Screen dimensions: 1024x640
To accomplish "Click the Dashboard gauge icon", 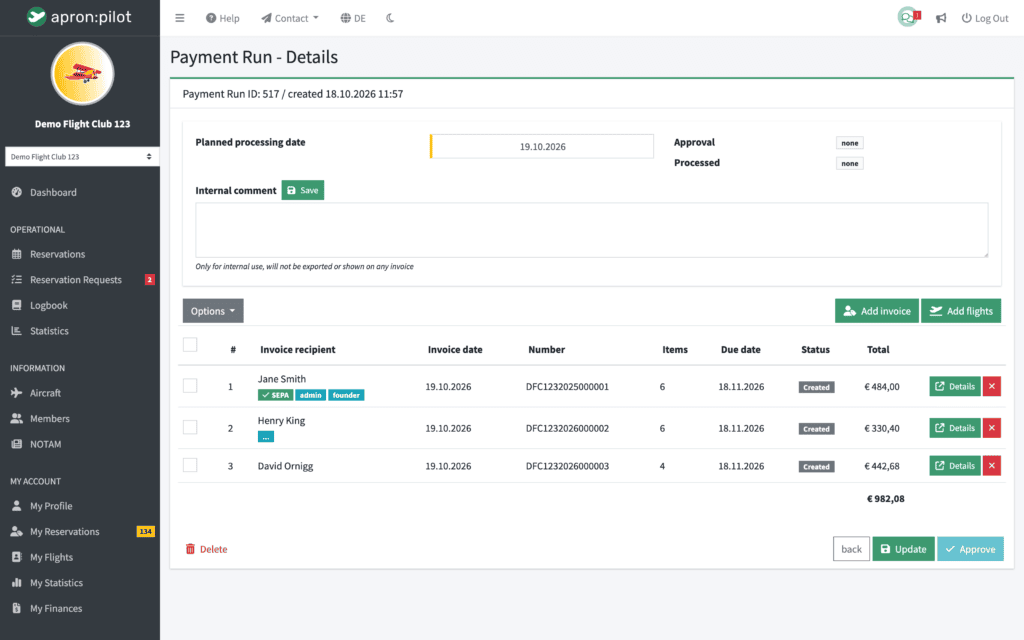I will (16, 192).
